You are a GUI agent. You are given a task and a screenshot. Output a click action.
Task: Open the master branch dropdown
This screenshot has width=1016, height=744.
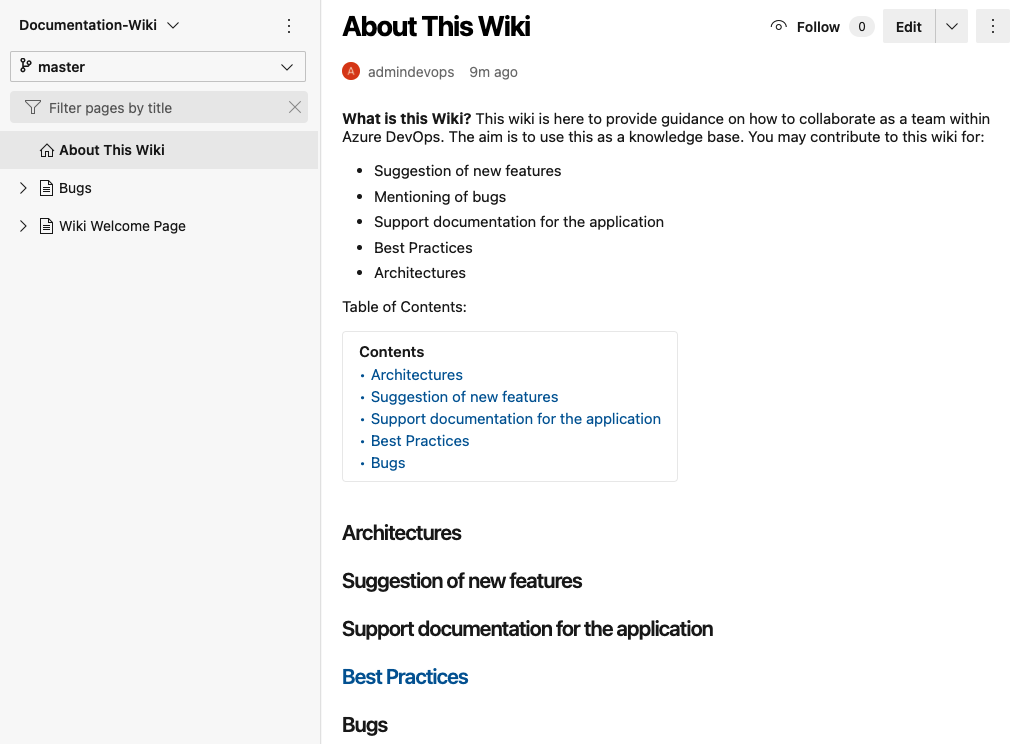(159, 67)
